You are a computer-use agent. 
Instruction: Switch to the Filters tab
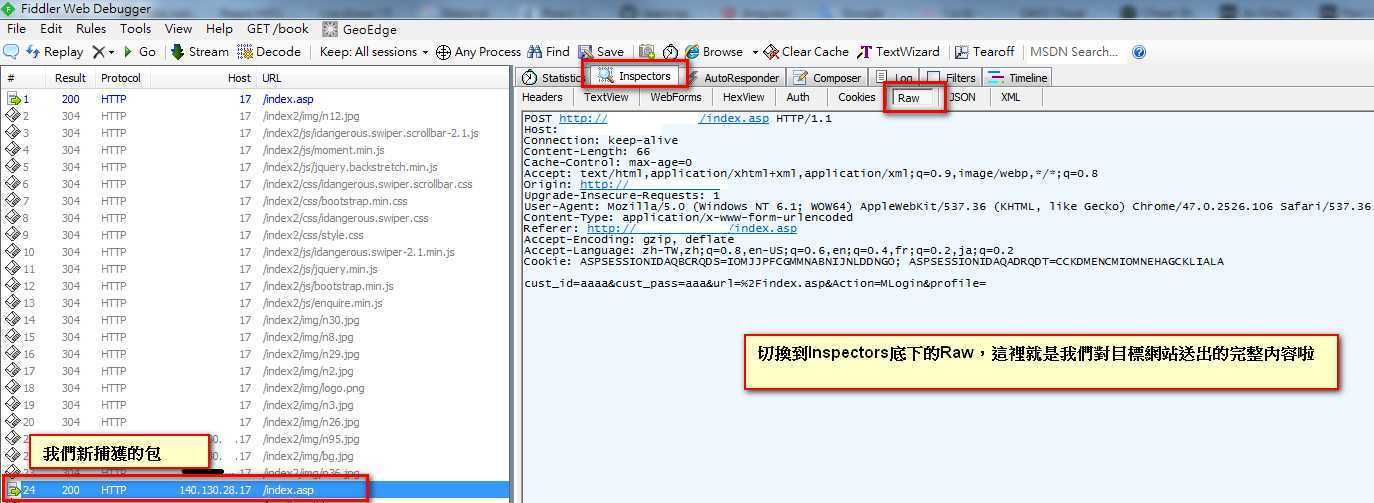(952, 77)
